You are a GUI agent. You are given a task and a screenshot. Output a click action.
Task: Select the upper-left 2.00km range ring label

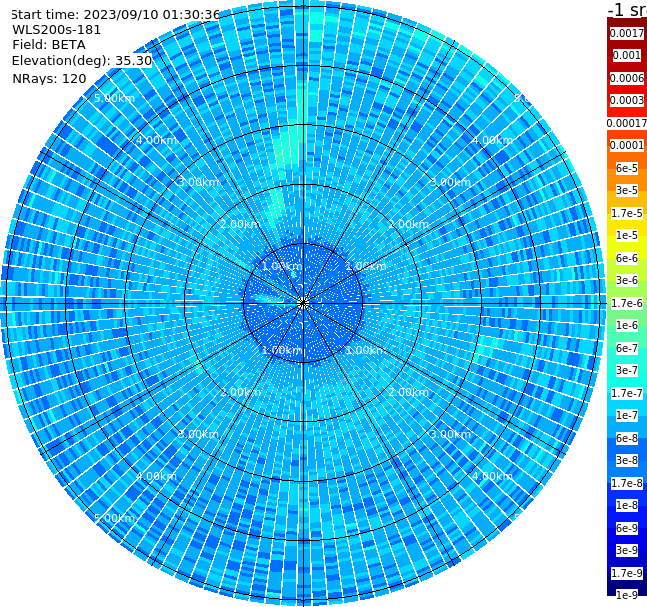[241, 224]
